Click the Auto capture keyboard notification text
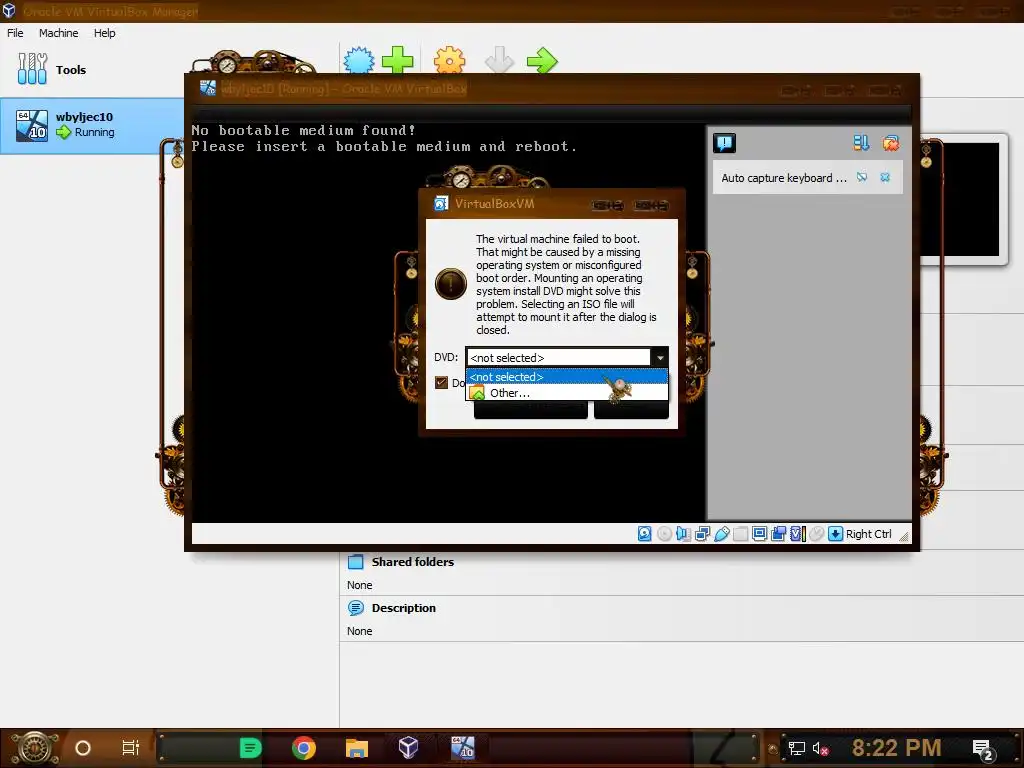Screen dimensions: 1024x768 click(x=784, y=178)
